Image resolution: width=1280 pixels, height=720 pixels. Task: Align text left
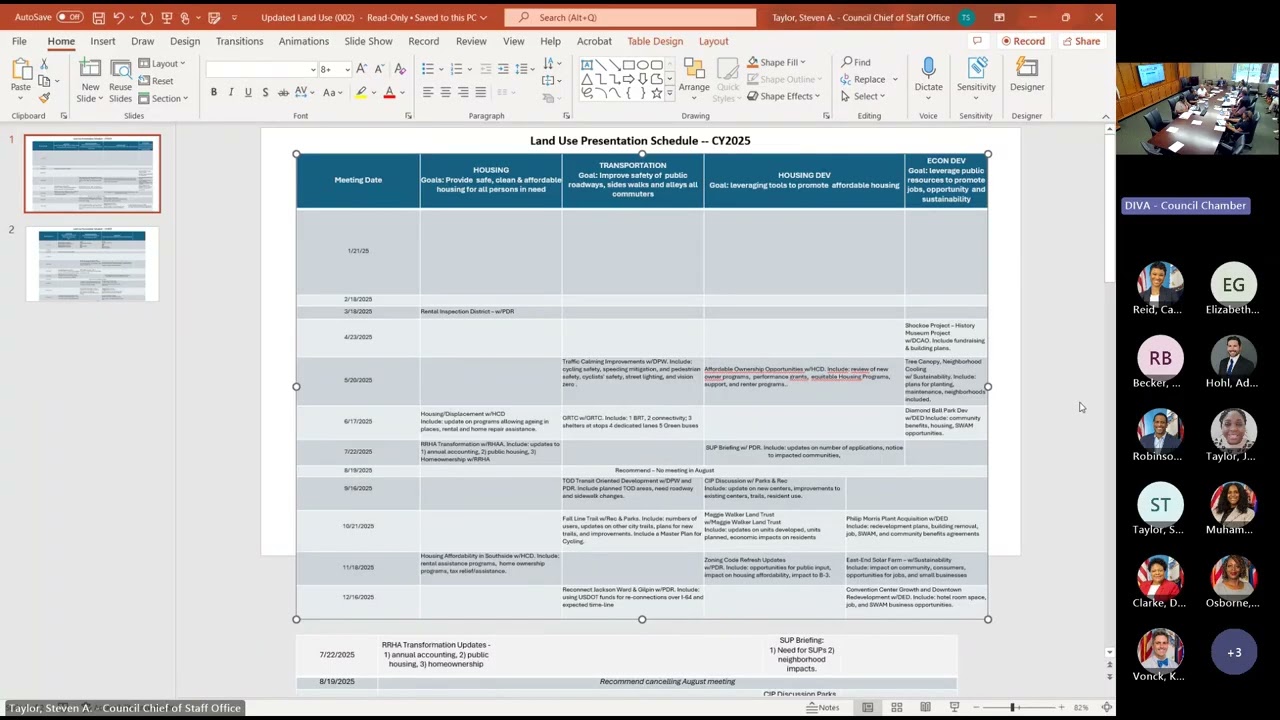(428, 92)
